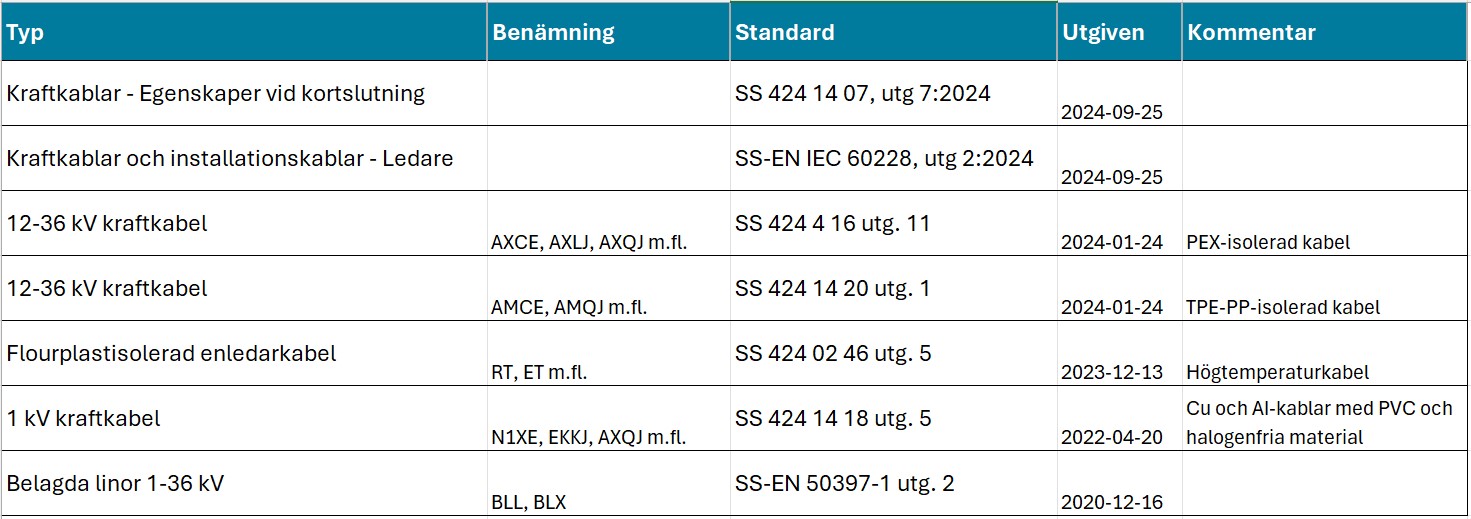Click the Kommentar column header
The height and width of the screenshot is (519, 1471).
(x=1326, y=32)
